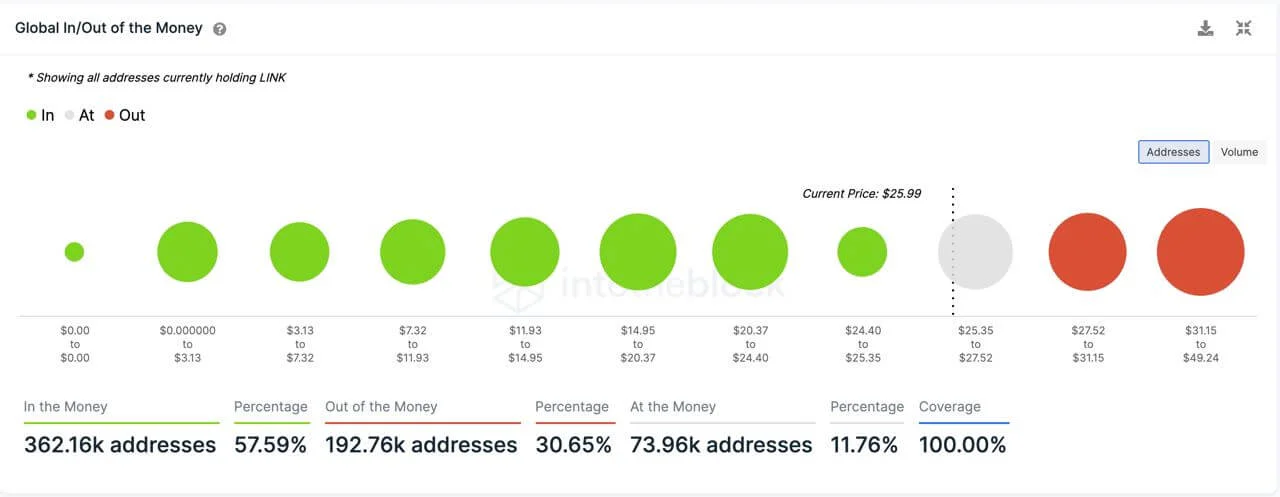The height and width of the screenshot is (497, 1280).
Task: Click the download chart icon
Action: tap(1206, 28)
